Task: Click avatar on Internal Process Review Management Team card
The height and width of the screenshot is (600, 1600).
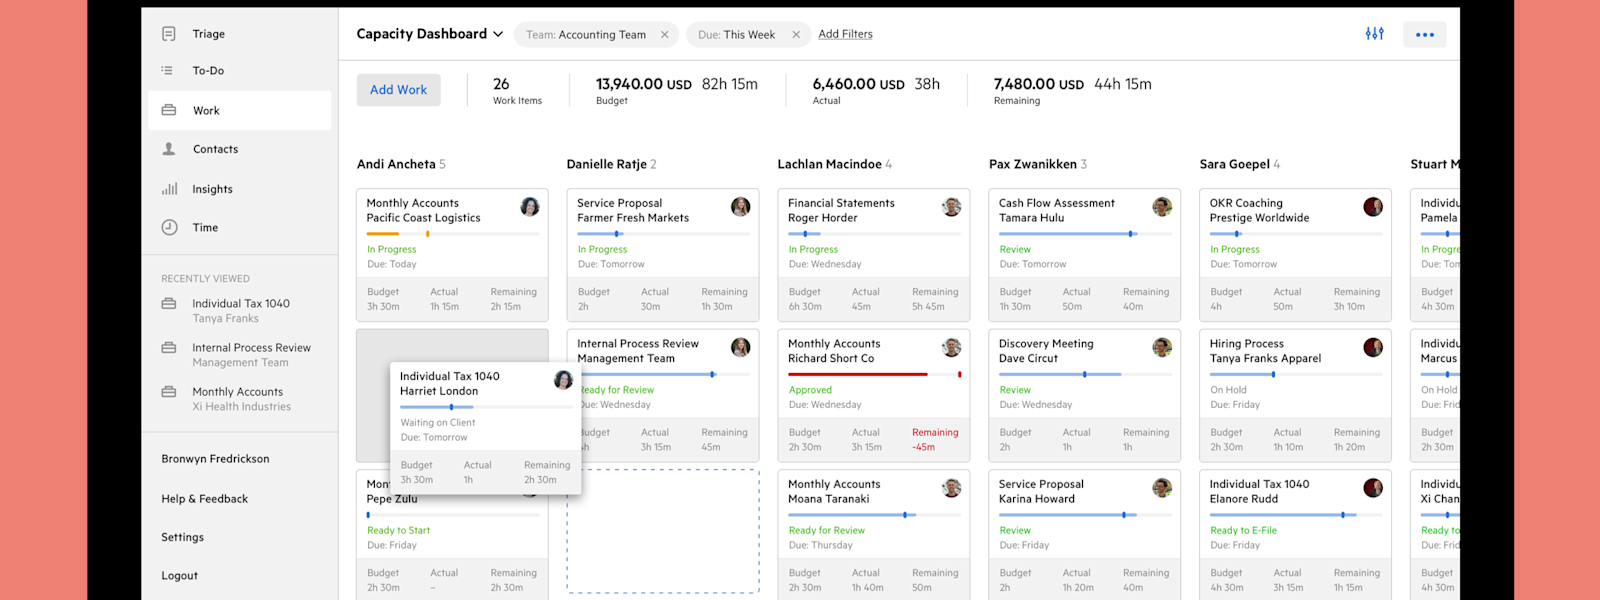Action: click(741, 347)
